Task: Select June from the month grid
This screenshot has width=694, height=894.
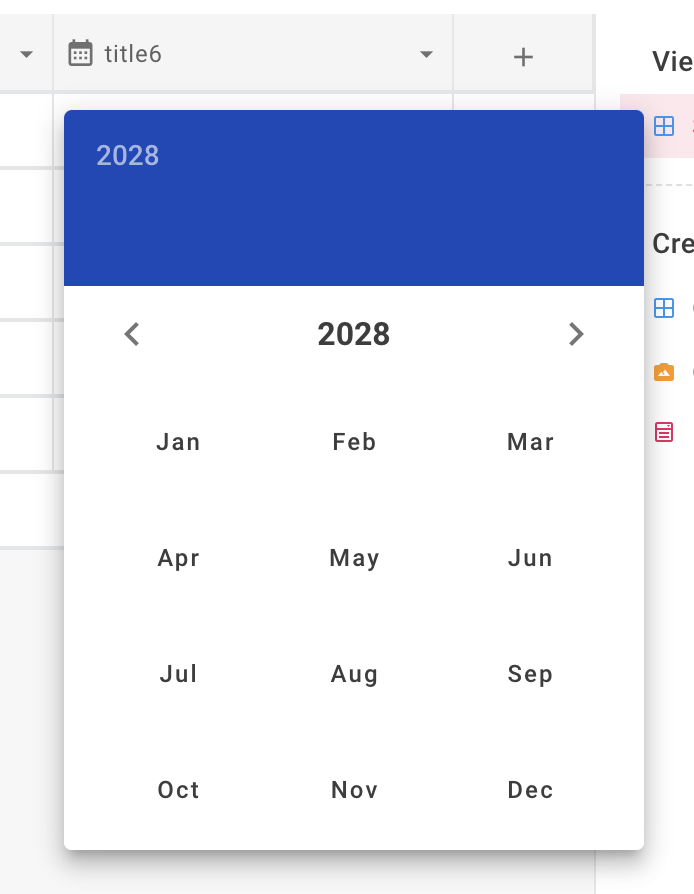Action: coord(530,557)
